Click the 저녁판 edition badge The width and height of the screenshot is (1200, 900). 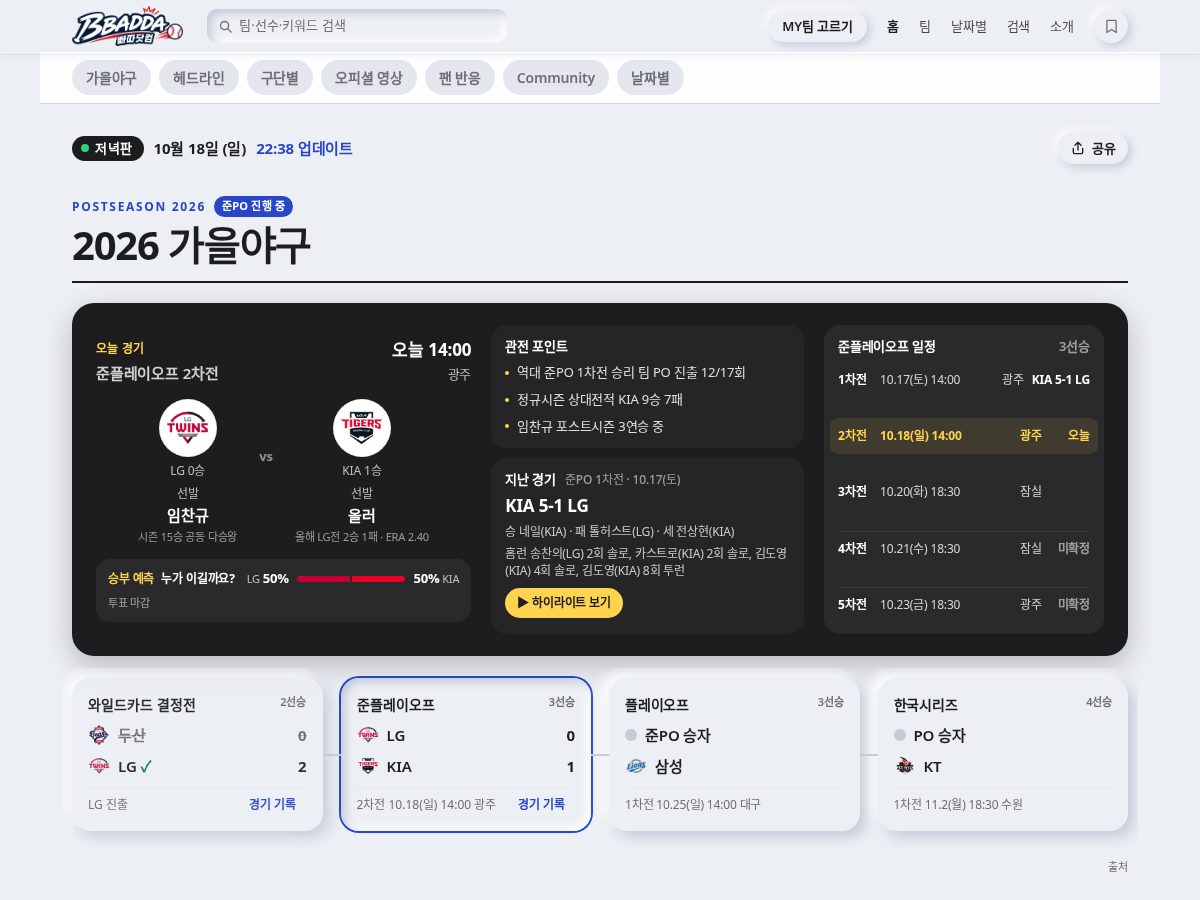(108, 148)
